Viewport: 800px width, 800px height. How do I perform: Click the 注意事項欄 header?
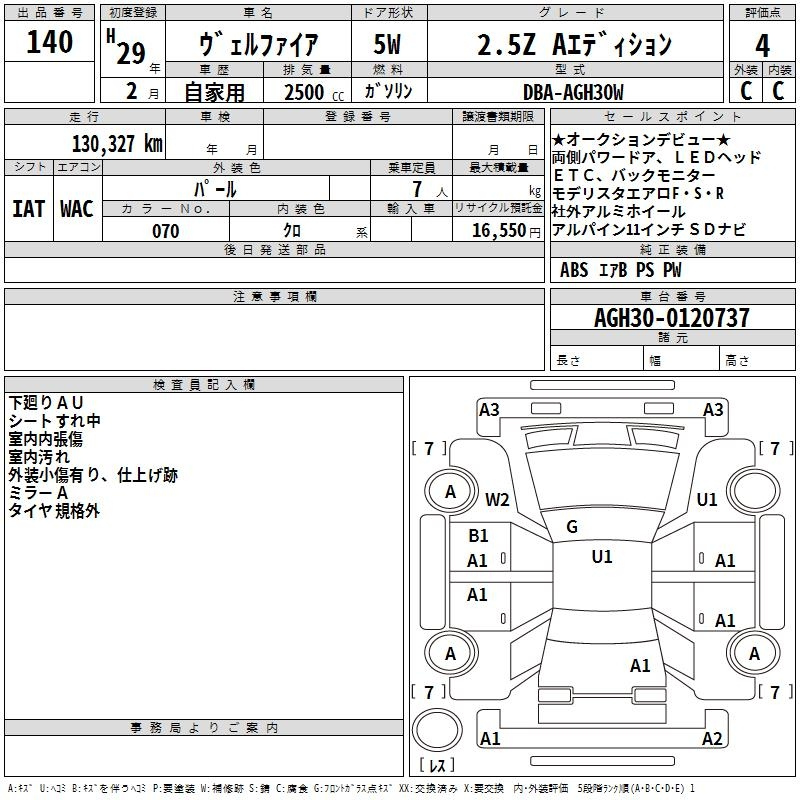[x=274, y=296]
